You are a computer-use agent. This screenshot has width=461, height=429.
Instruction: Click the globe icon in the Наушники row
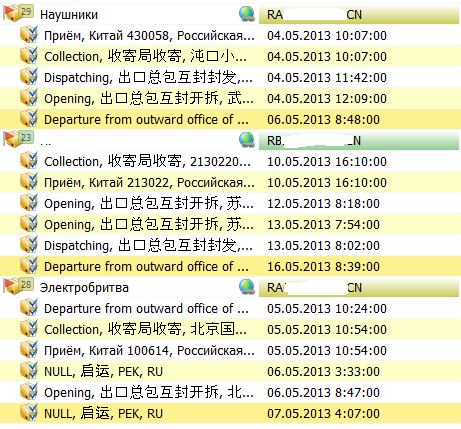tap(247, 14)
